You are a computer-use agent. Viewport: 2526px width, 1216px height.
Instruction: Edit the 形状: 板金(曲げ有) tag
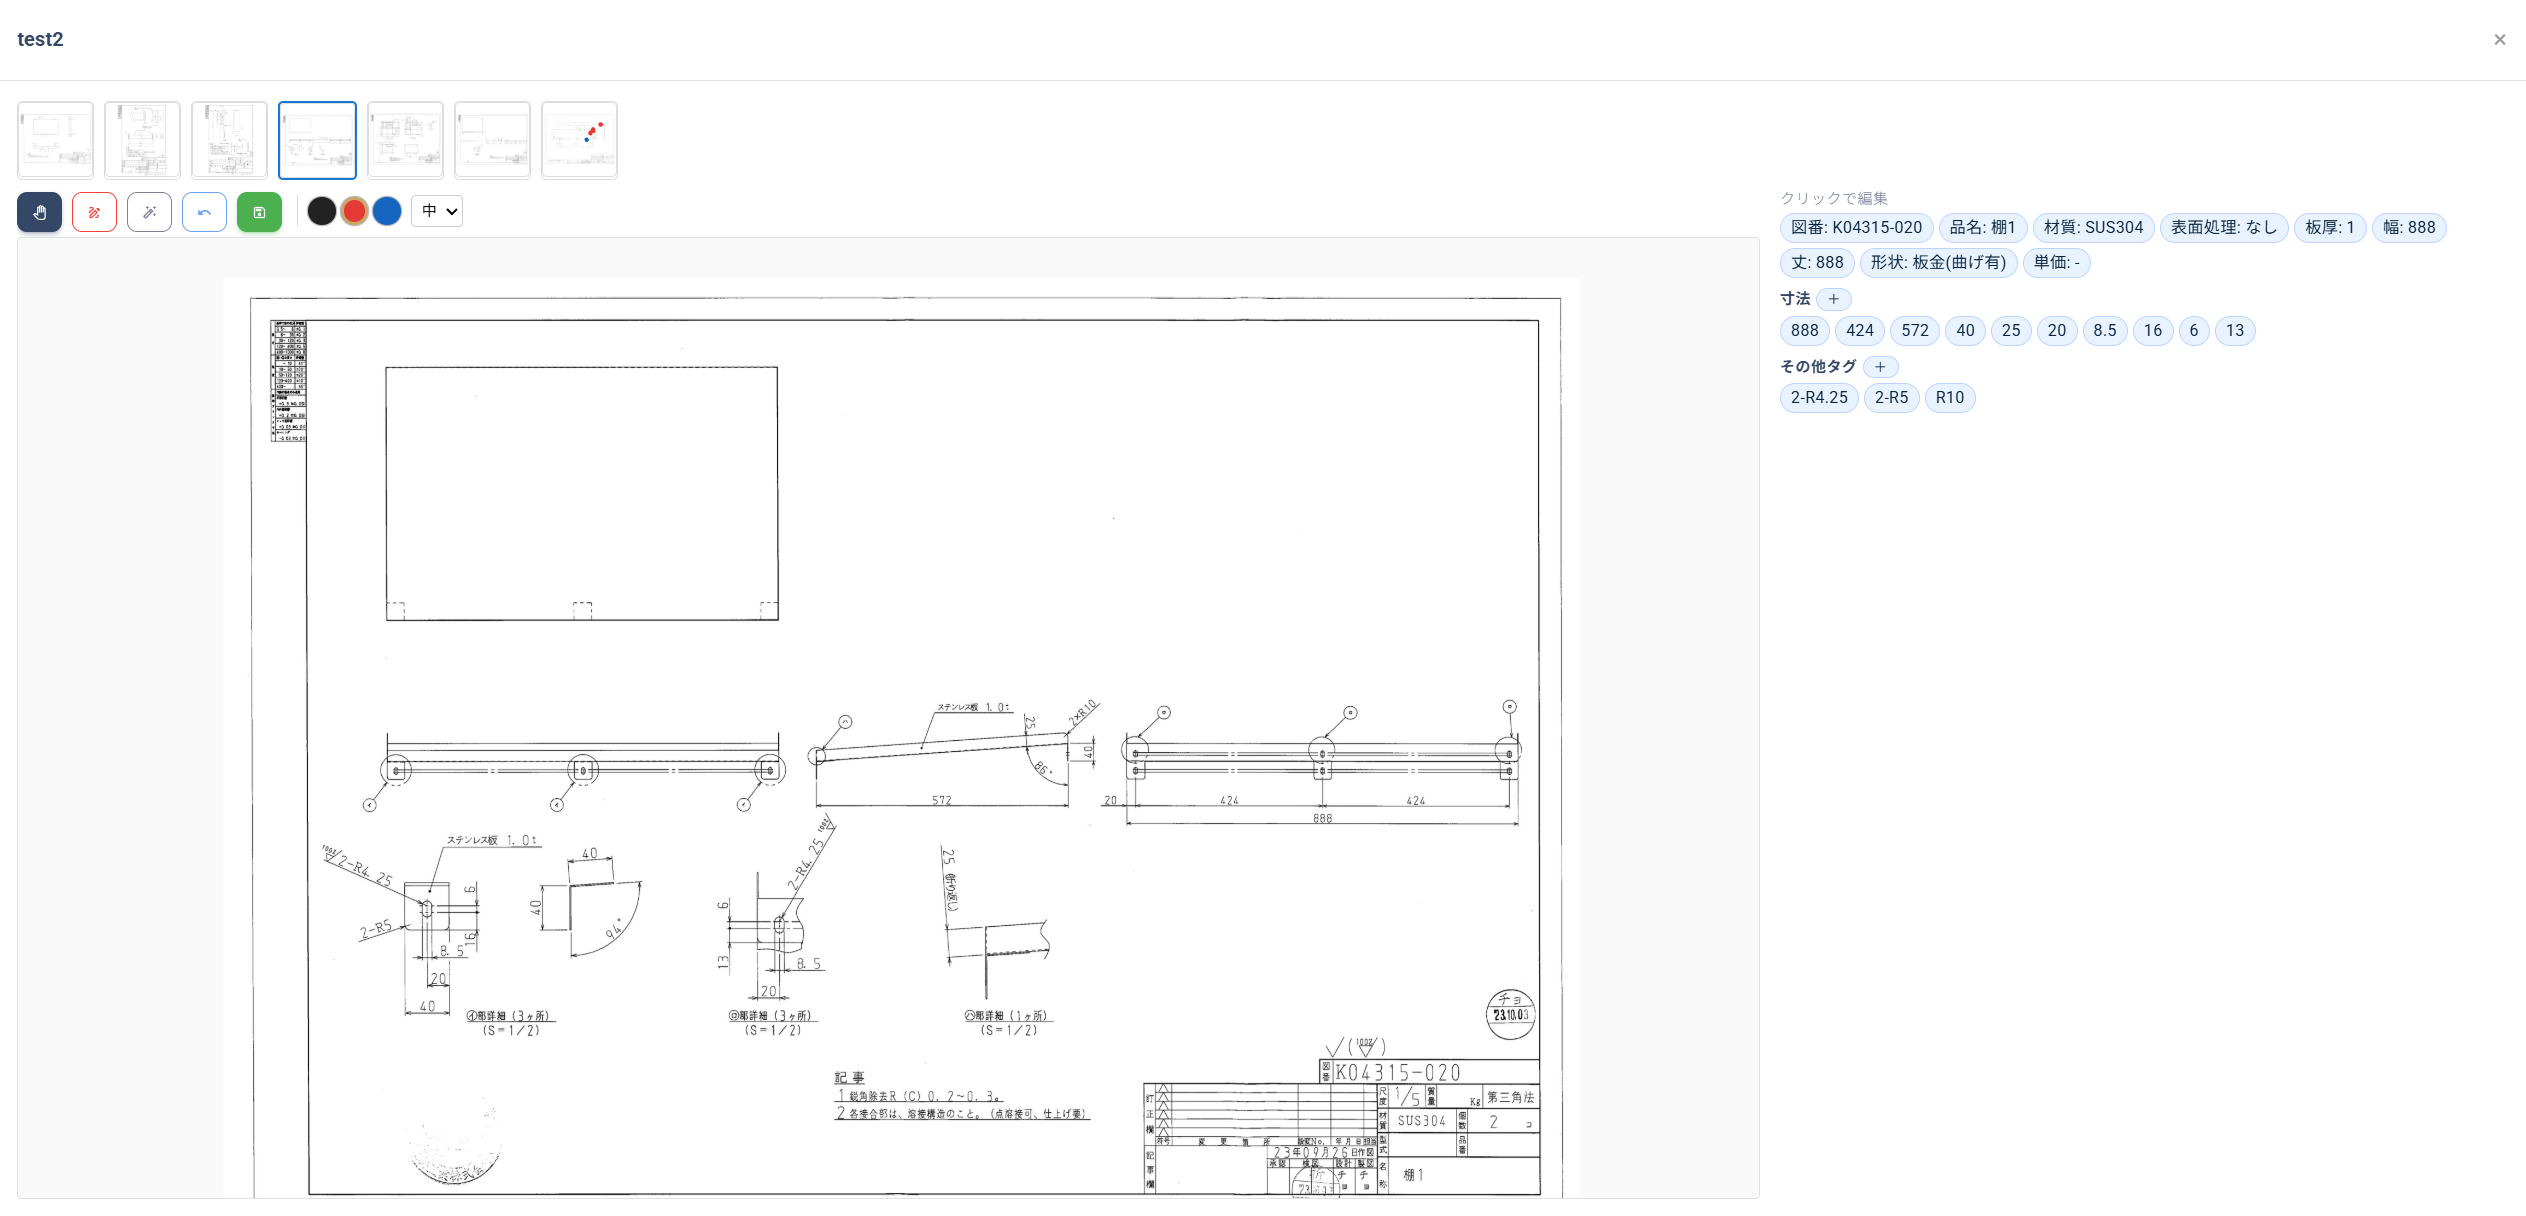1938,263
